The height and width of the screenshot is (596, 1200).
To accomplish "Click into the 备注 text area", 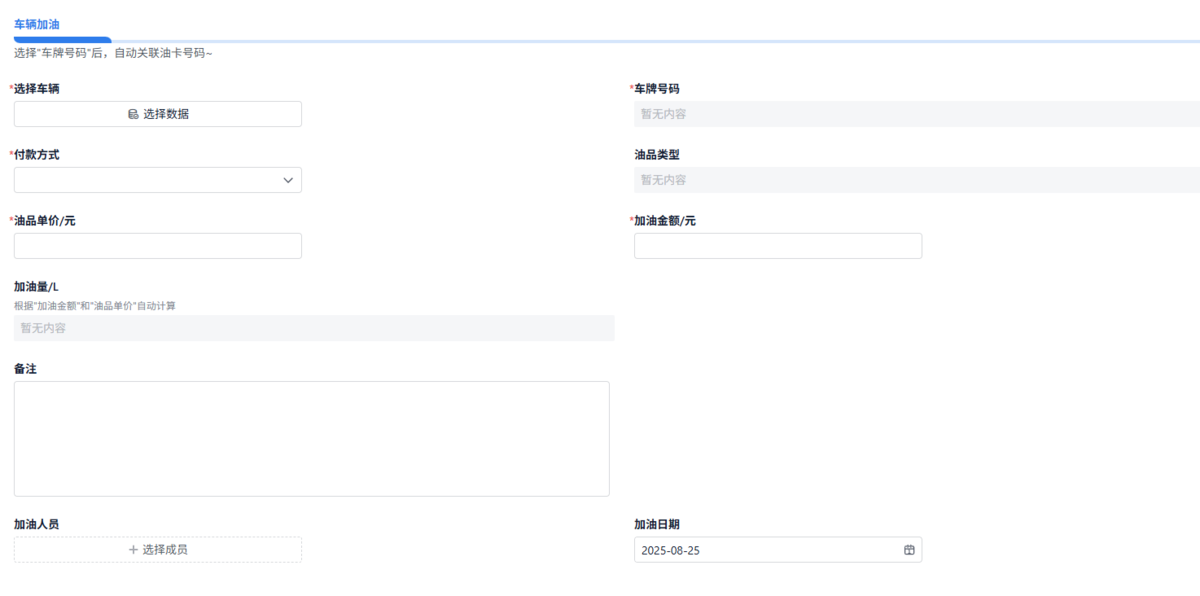I will coord(312,439).
